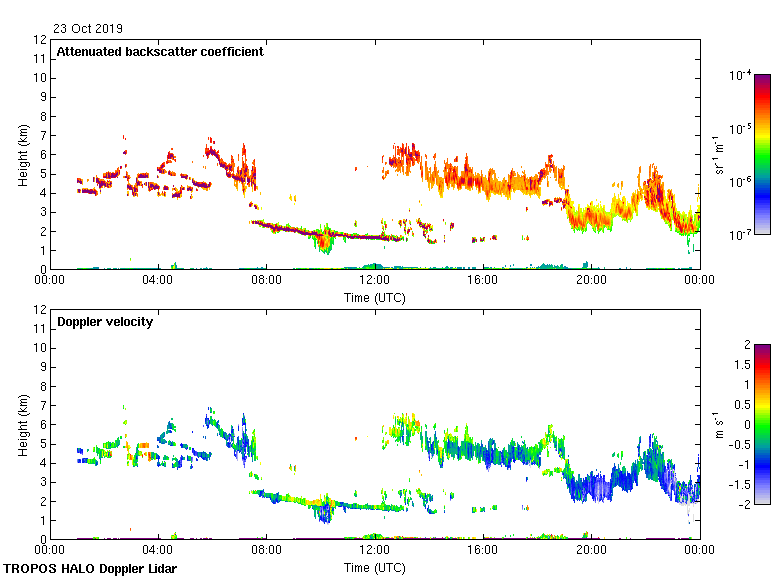780x580 pixels.
Task: Click the 16:00 tick on the top time axis
Action: pos(483,282)
